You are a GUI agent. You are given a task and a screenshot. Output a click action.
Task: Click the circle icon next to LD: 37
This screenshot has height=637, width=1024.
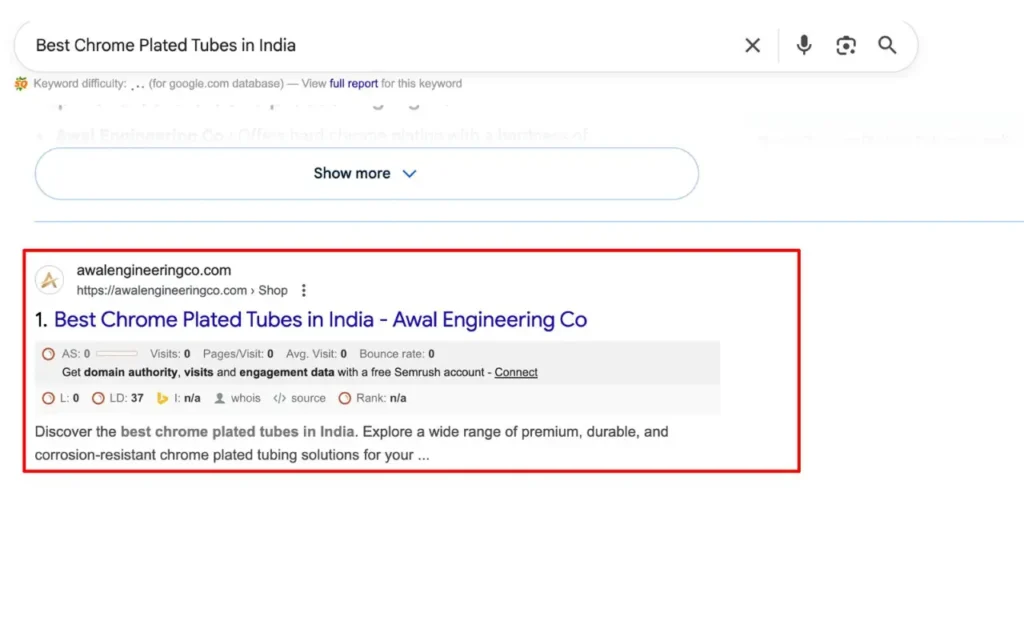click(x=98, y=398)
